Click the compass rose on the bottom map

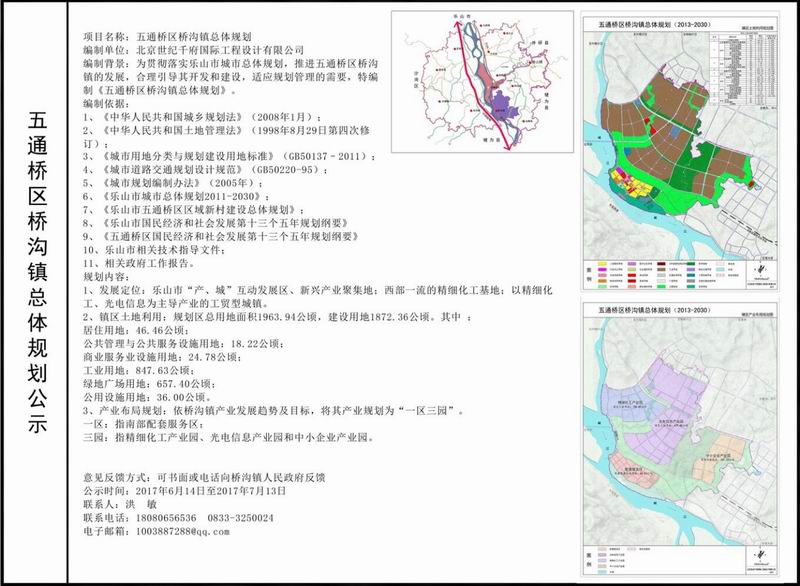click(x=760, y=556)
